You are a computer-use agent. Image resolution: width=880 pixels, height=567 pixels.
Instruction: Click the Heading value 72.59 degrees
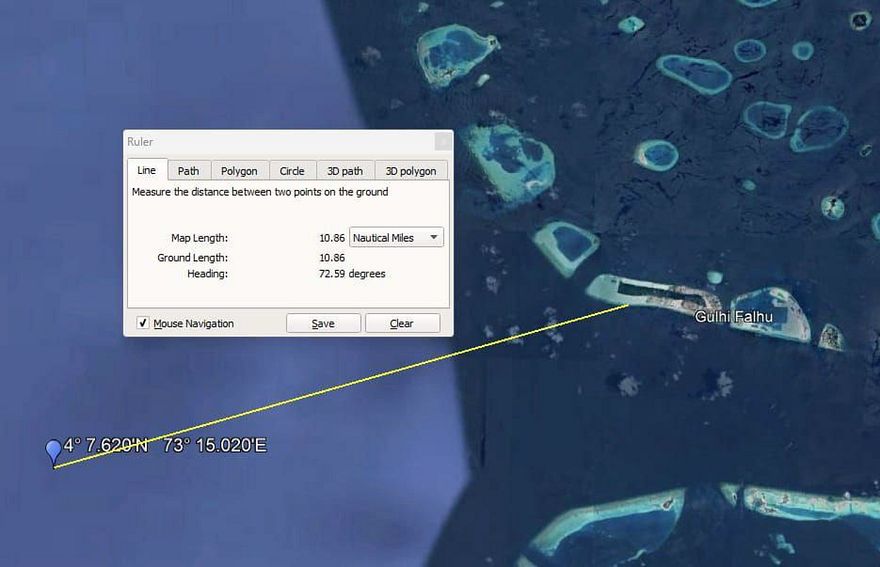click(x=352, y=274)
